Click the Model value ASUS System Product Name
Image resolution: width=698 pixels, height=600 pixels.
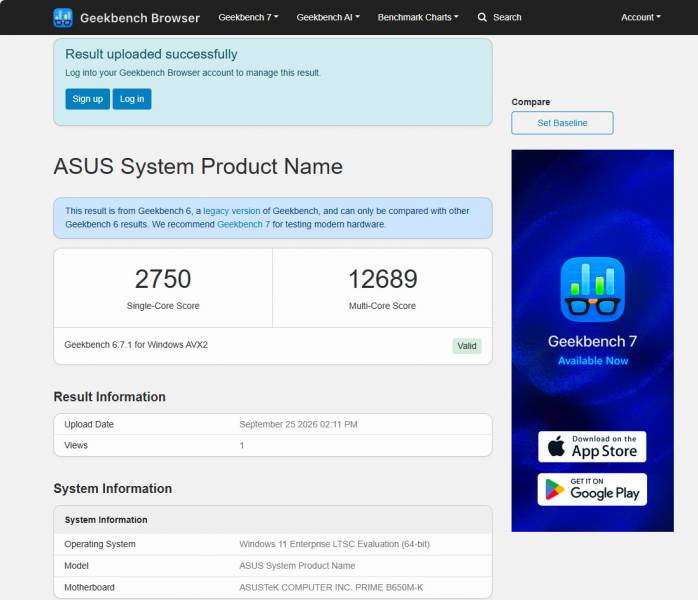(297, 566)
